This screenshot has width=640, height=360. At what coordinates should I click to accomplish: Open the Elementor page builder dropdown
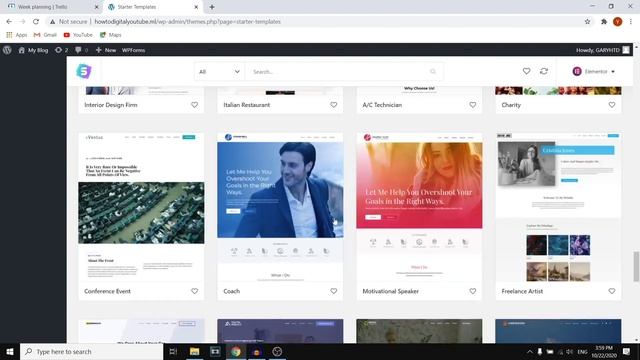pyautogui.click(x=593, y=71)
